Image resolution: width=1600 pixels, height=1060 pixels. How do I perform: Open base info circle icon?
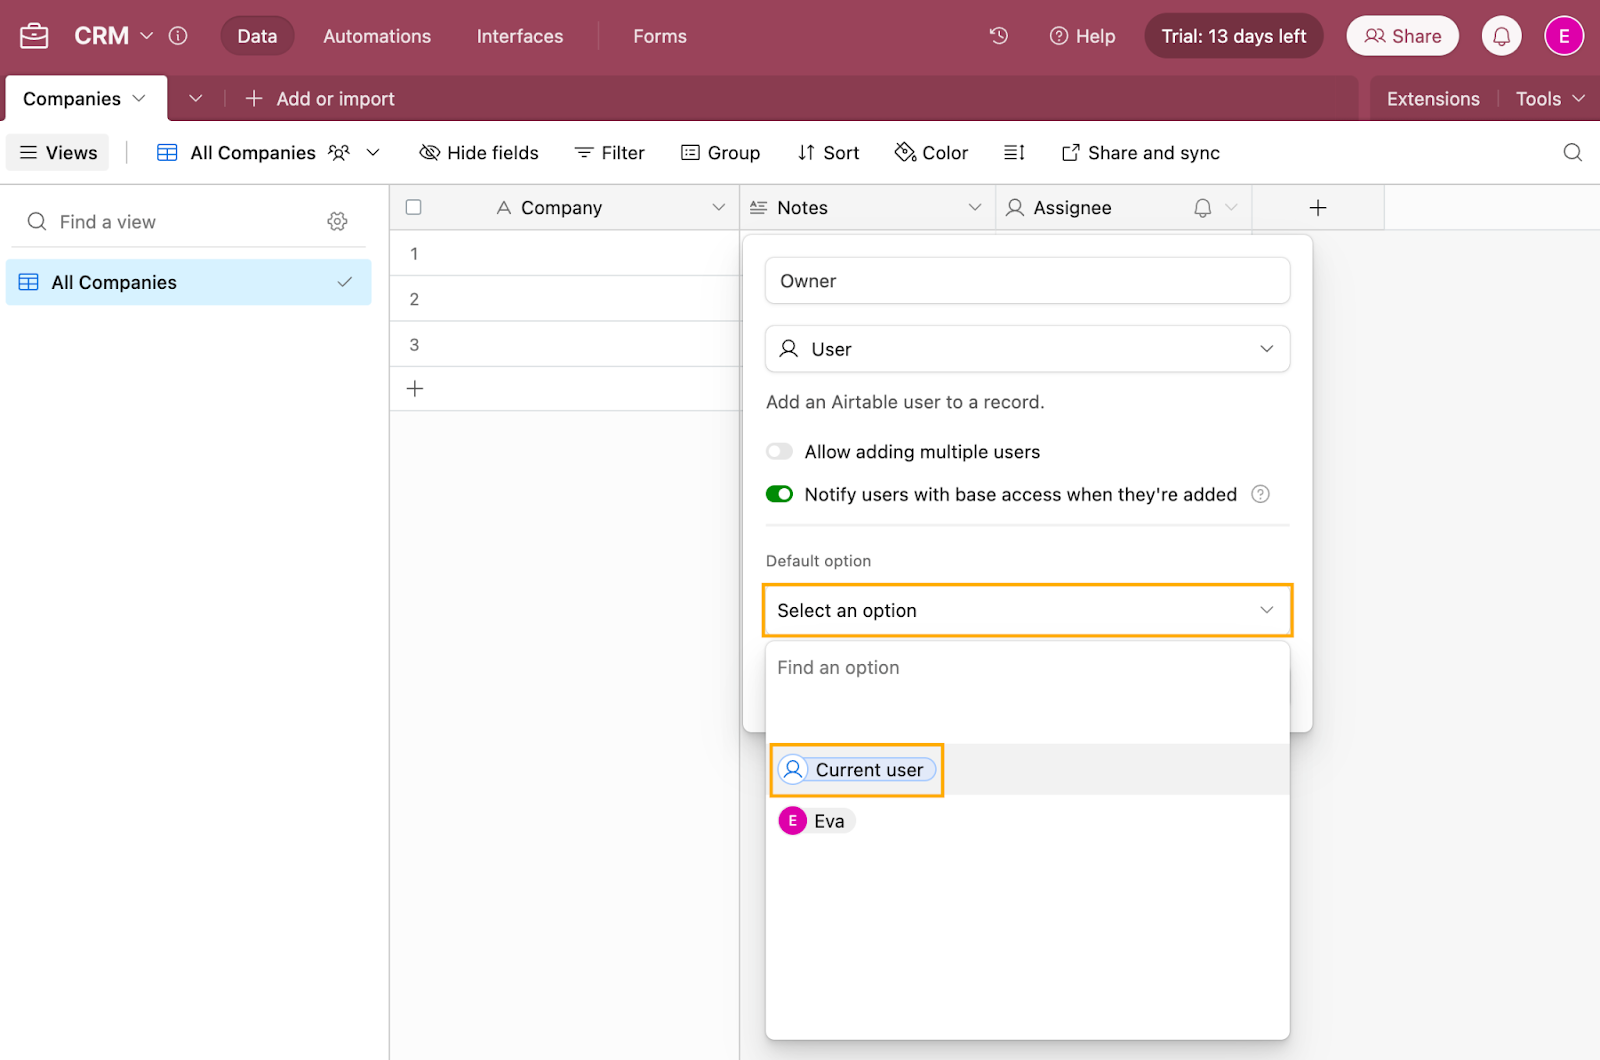[x=178, y=36]
